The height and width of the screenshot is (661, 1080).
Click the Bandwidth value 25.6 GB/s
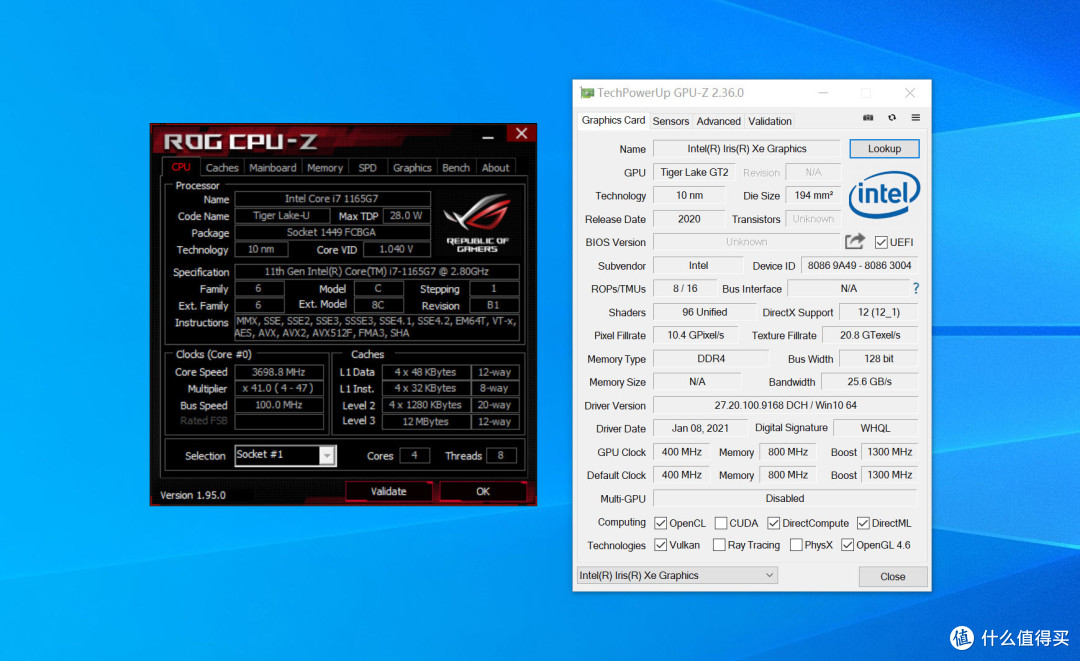point(869,381)
